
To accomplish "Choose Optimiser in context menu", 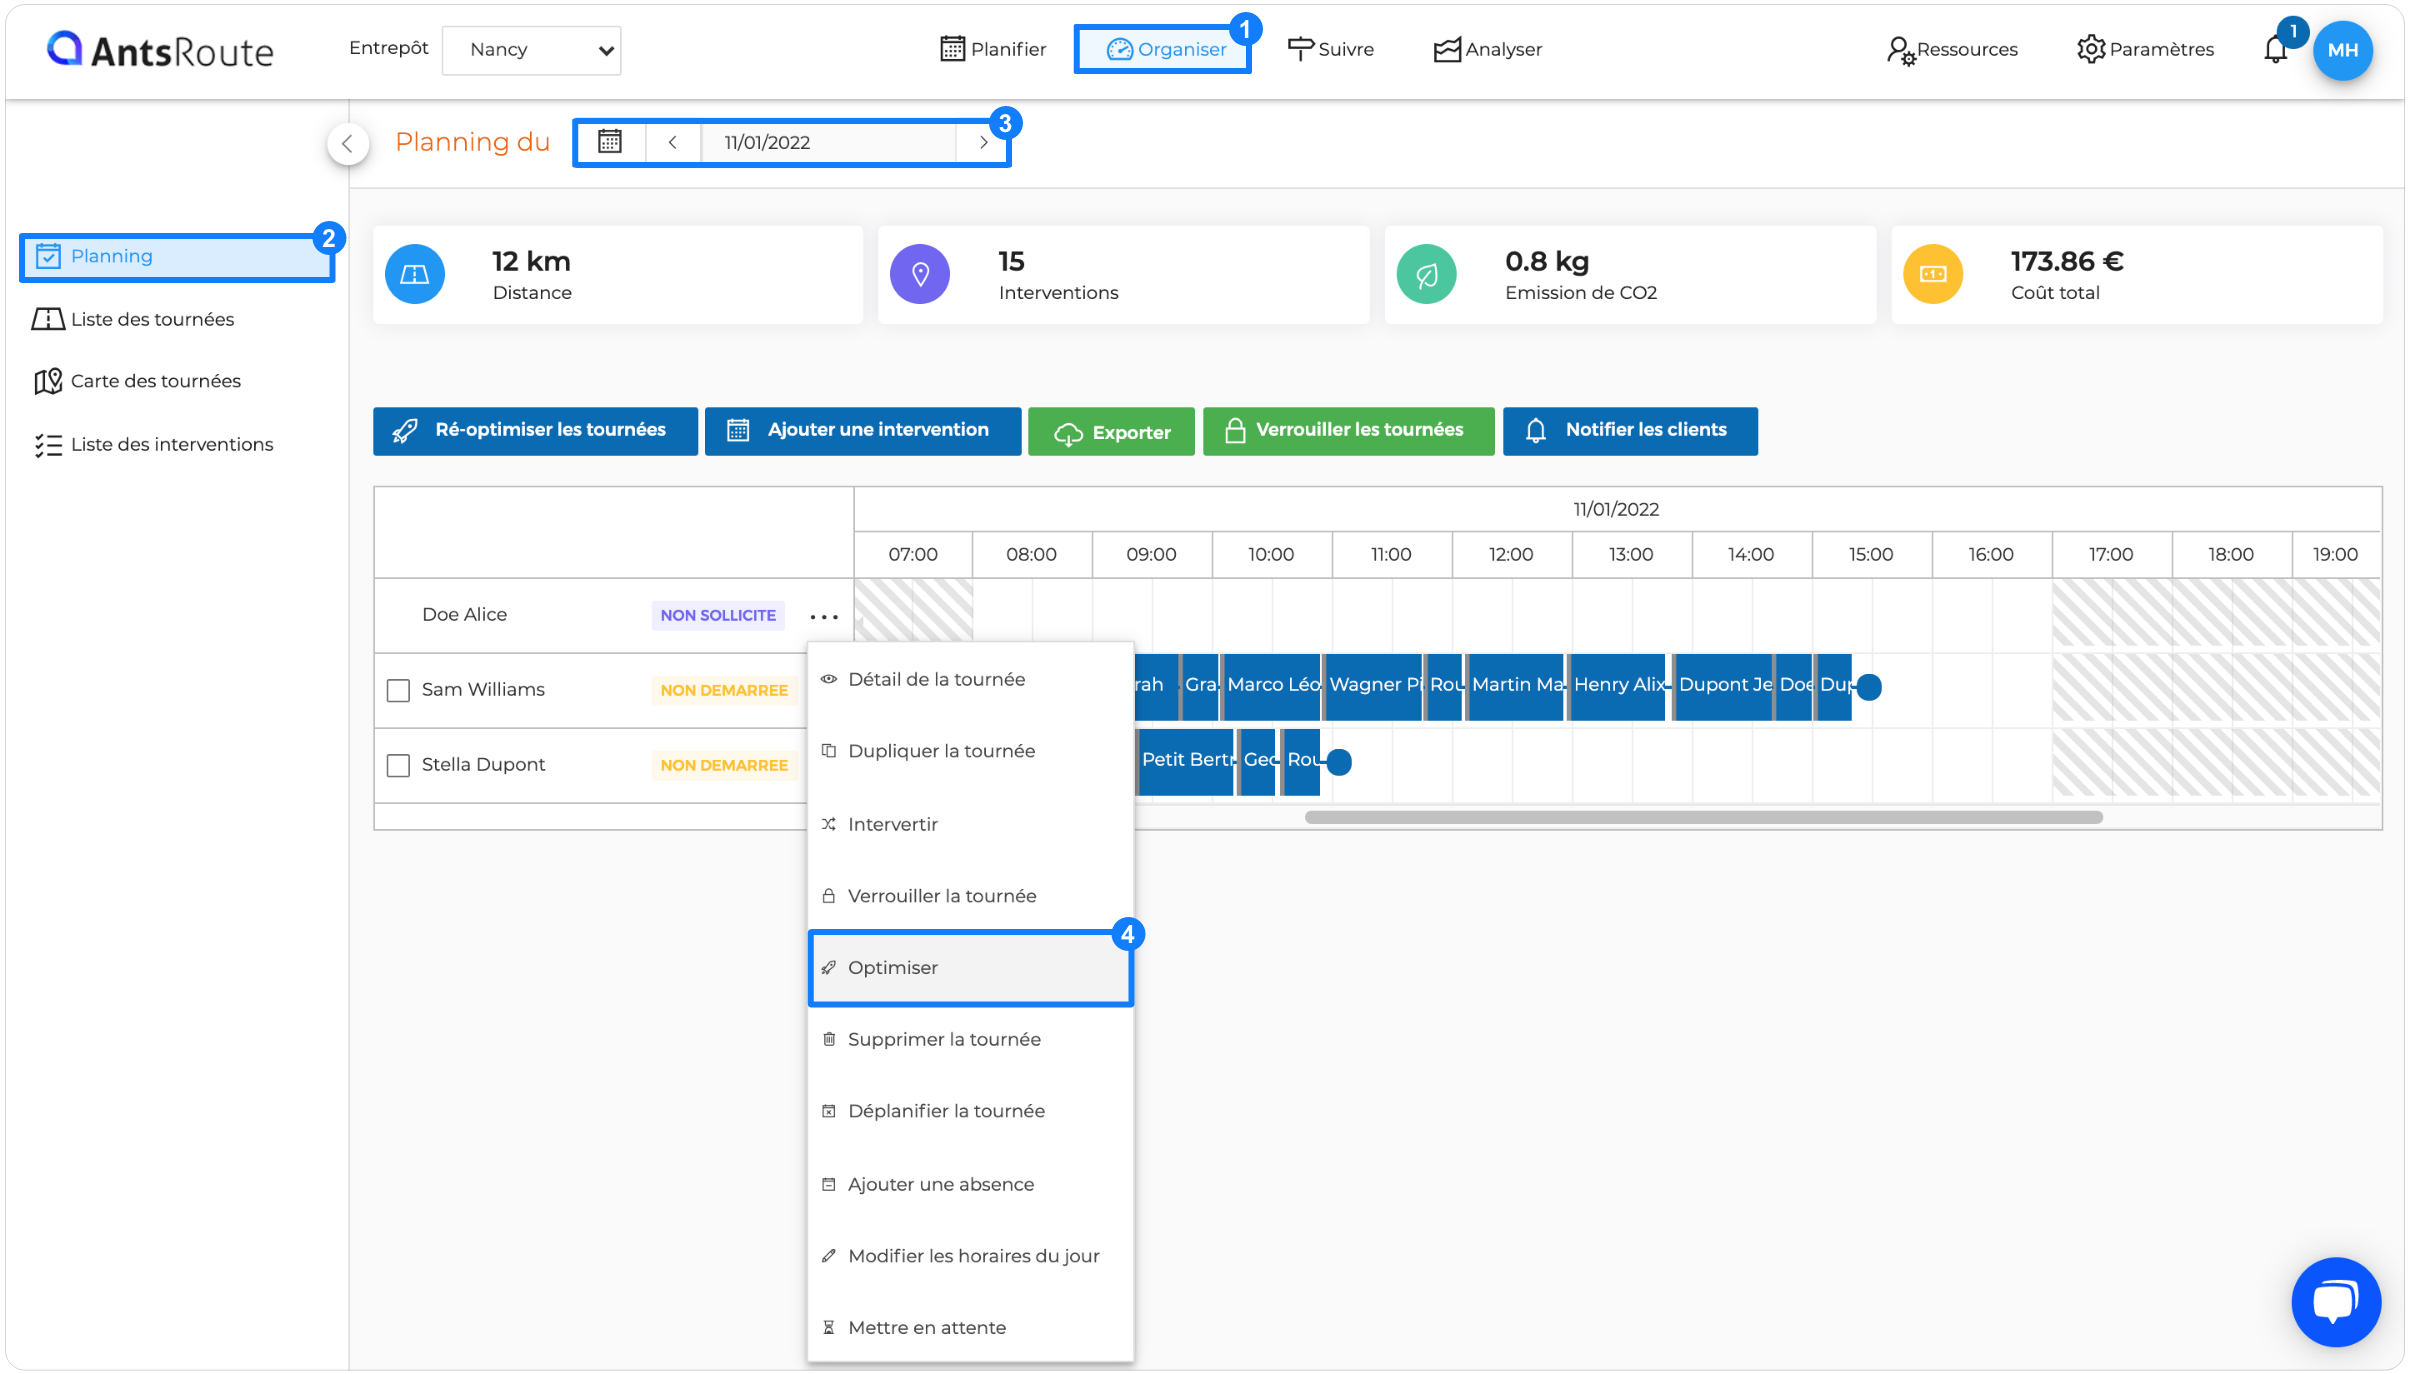I will [970, 968].
